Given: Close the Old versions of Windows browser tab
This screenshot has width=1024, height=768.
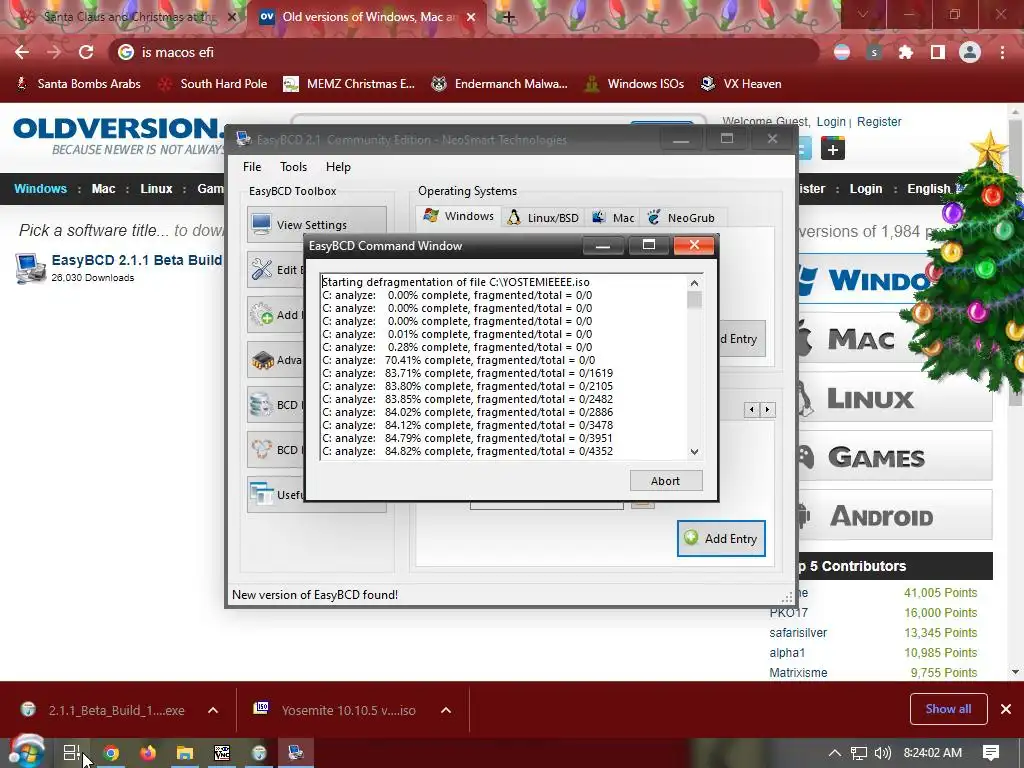Looking at the screenshot, I should tap(472, 17).
